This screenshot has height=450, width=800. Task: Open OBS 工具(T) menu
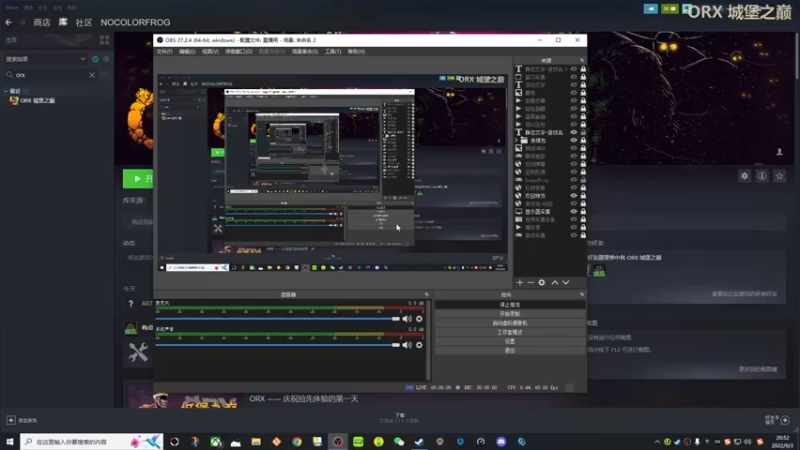(x=333, y=52)
